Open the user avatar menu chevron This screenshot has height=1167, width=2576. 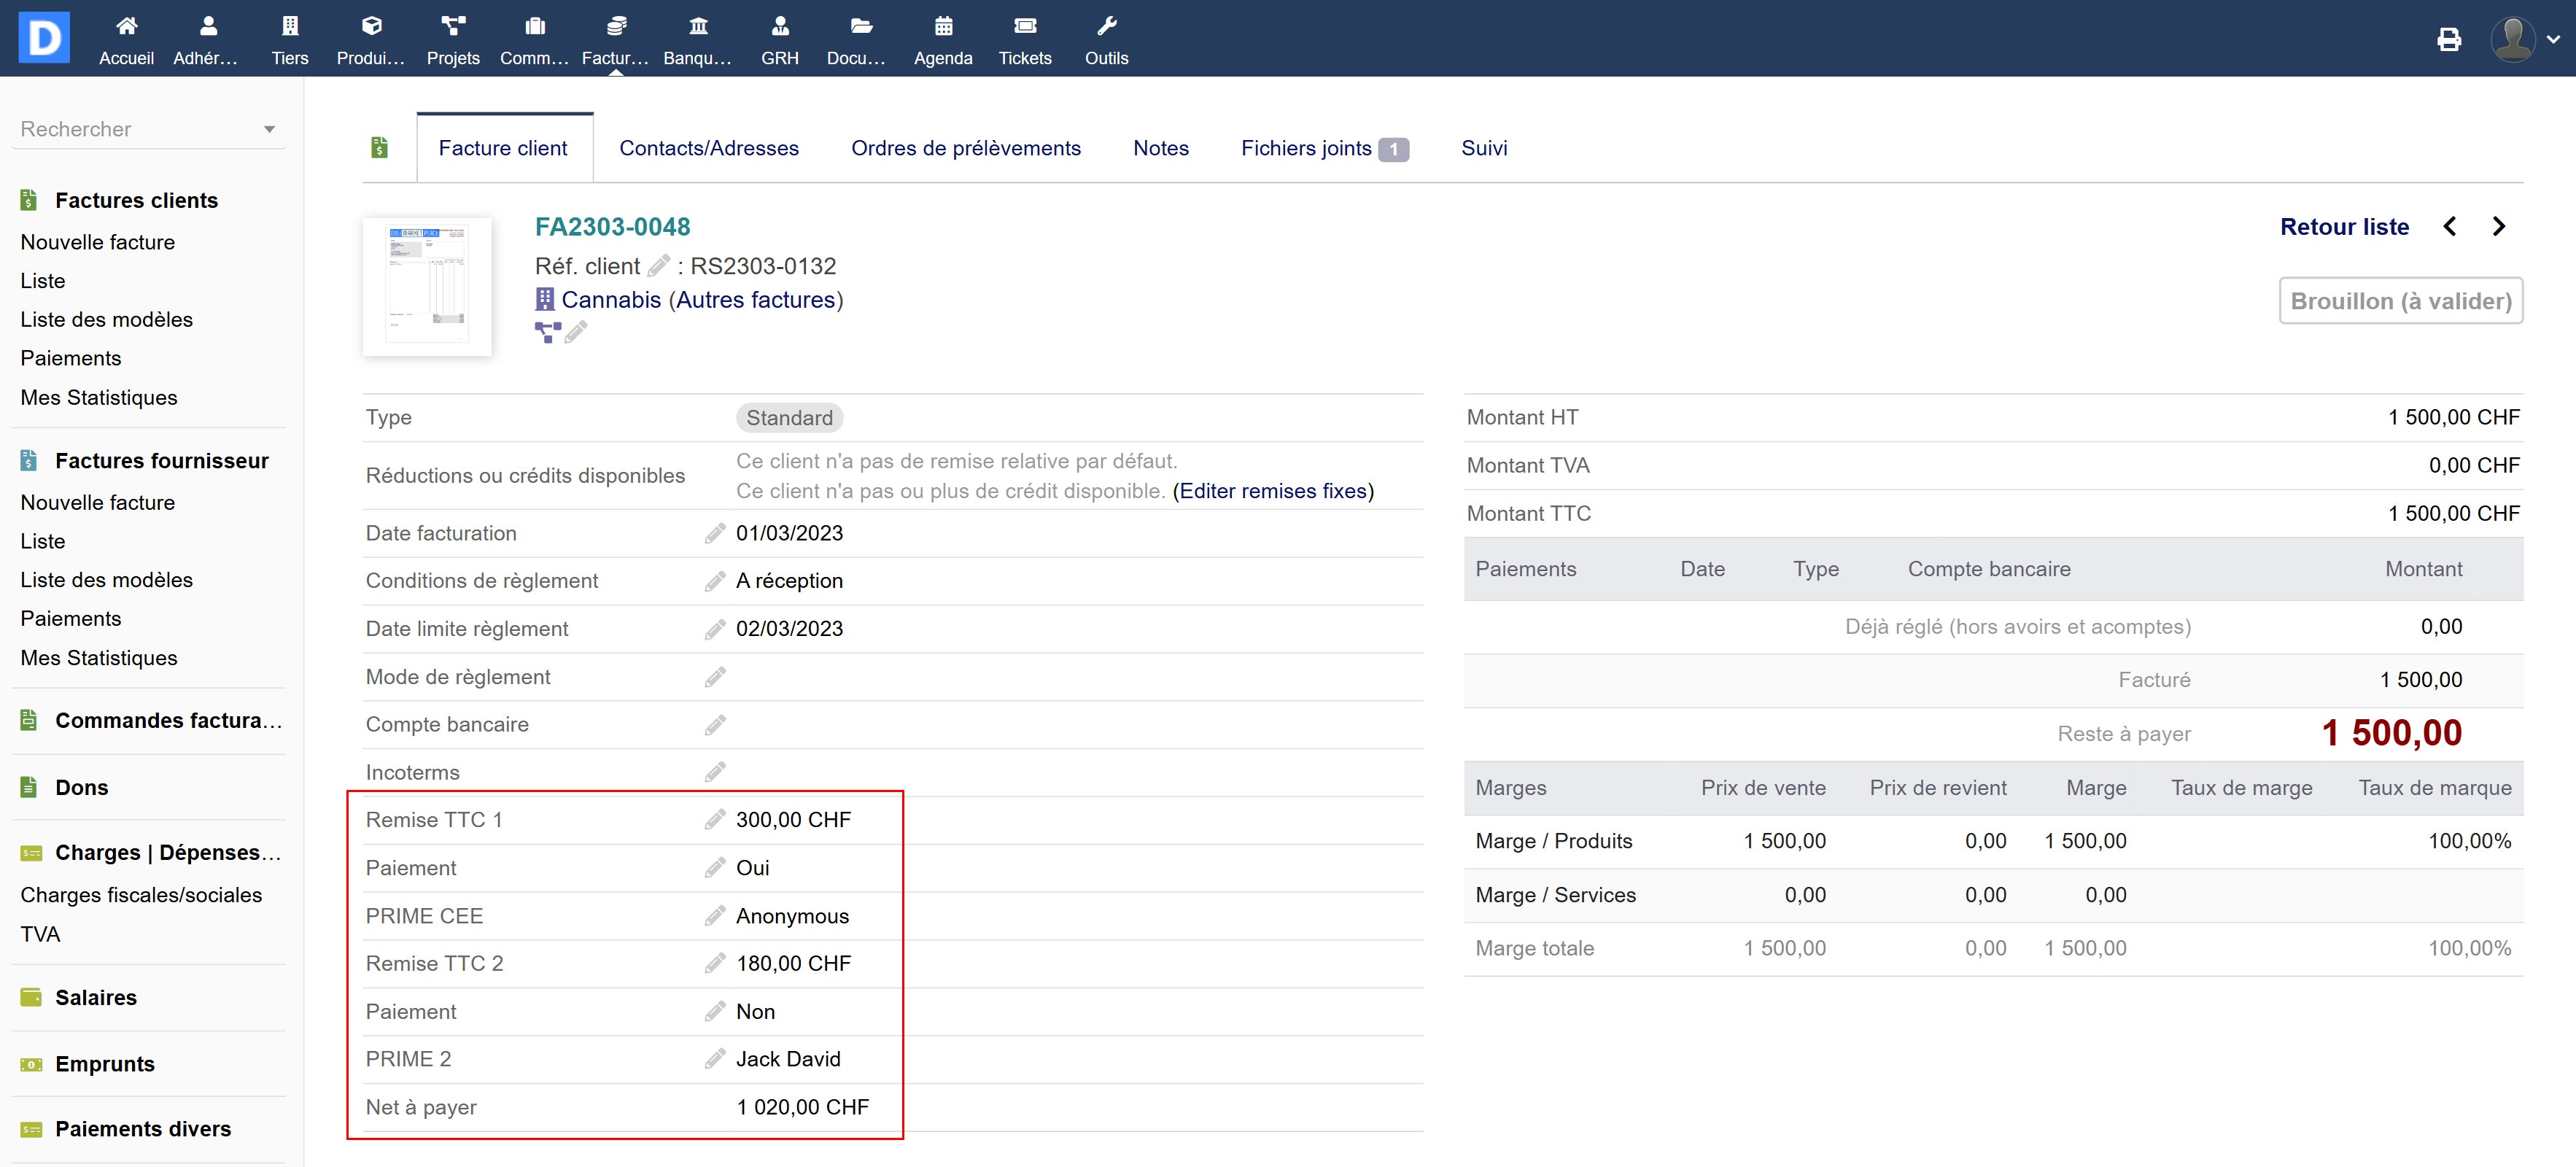click(2553, 40)
